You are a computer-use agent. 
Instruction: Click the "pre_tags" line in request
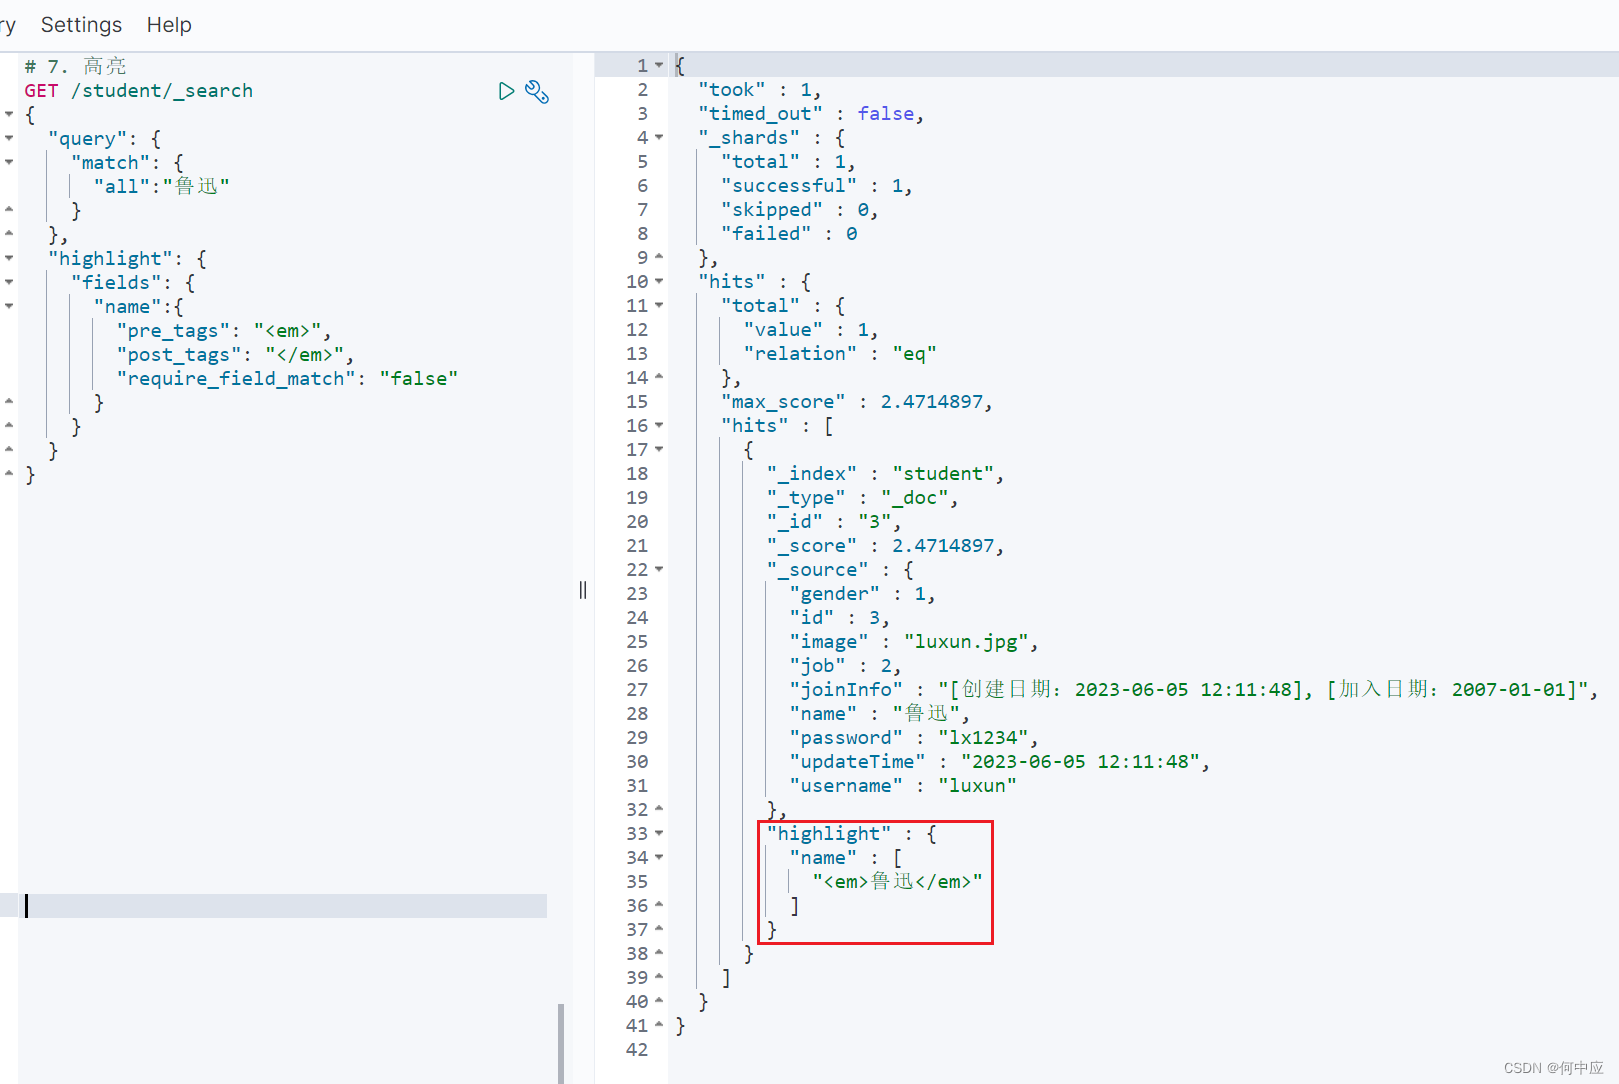coord(224,331)
